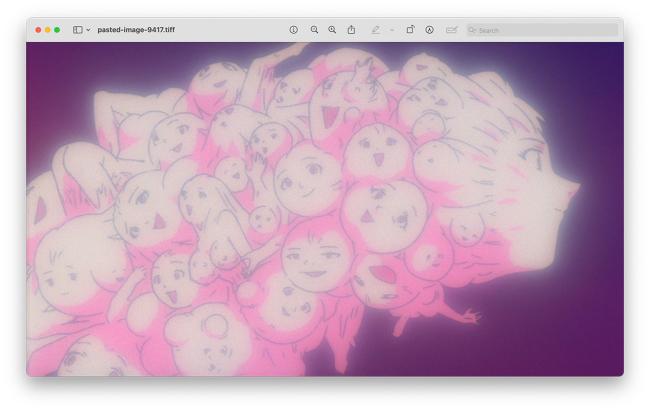Toggle the sidebar view button
The width and height of the screenshot is (650, 411).
77,30
